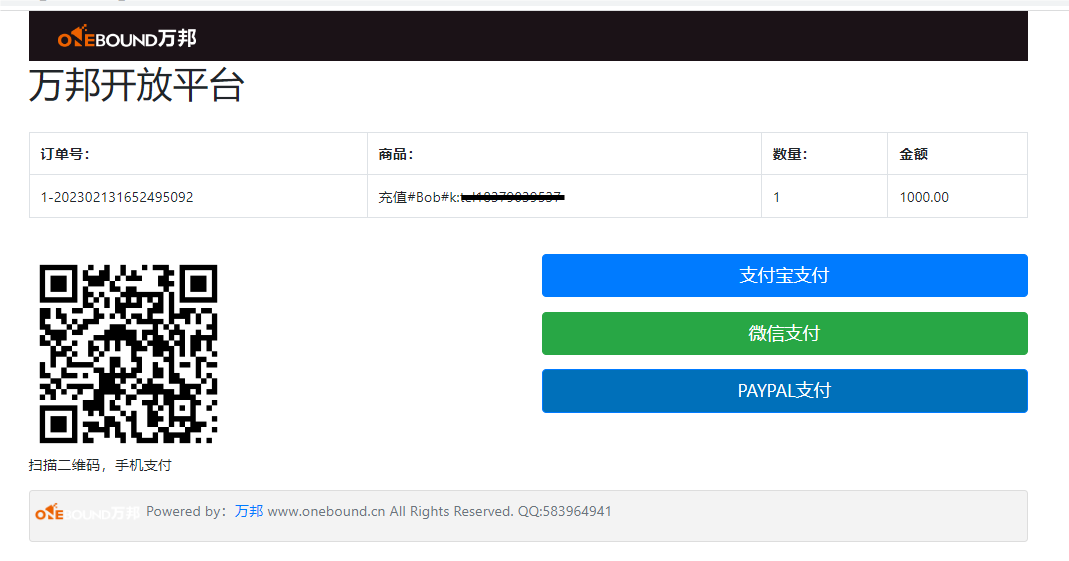The width and height of the screenshot is (1069, 561).
Task: Click the OneBound logo in the footer
Action: point(87,513)
